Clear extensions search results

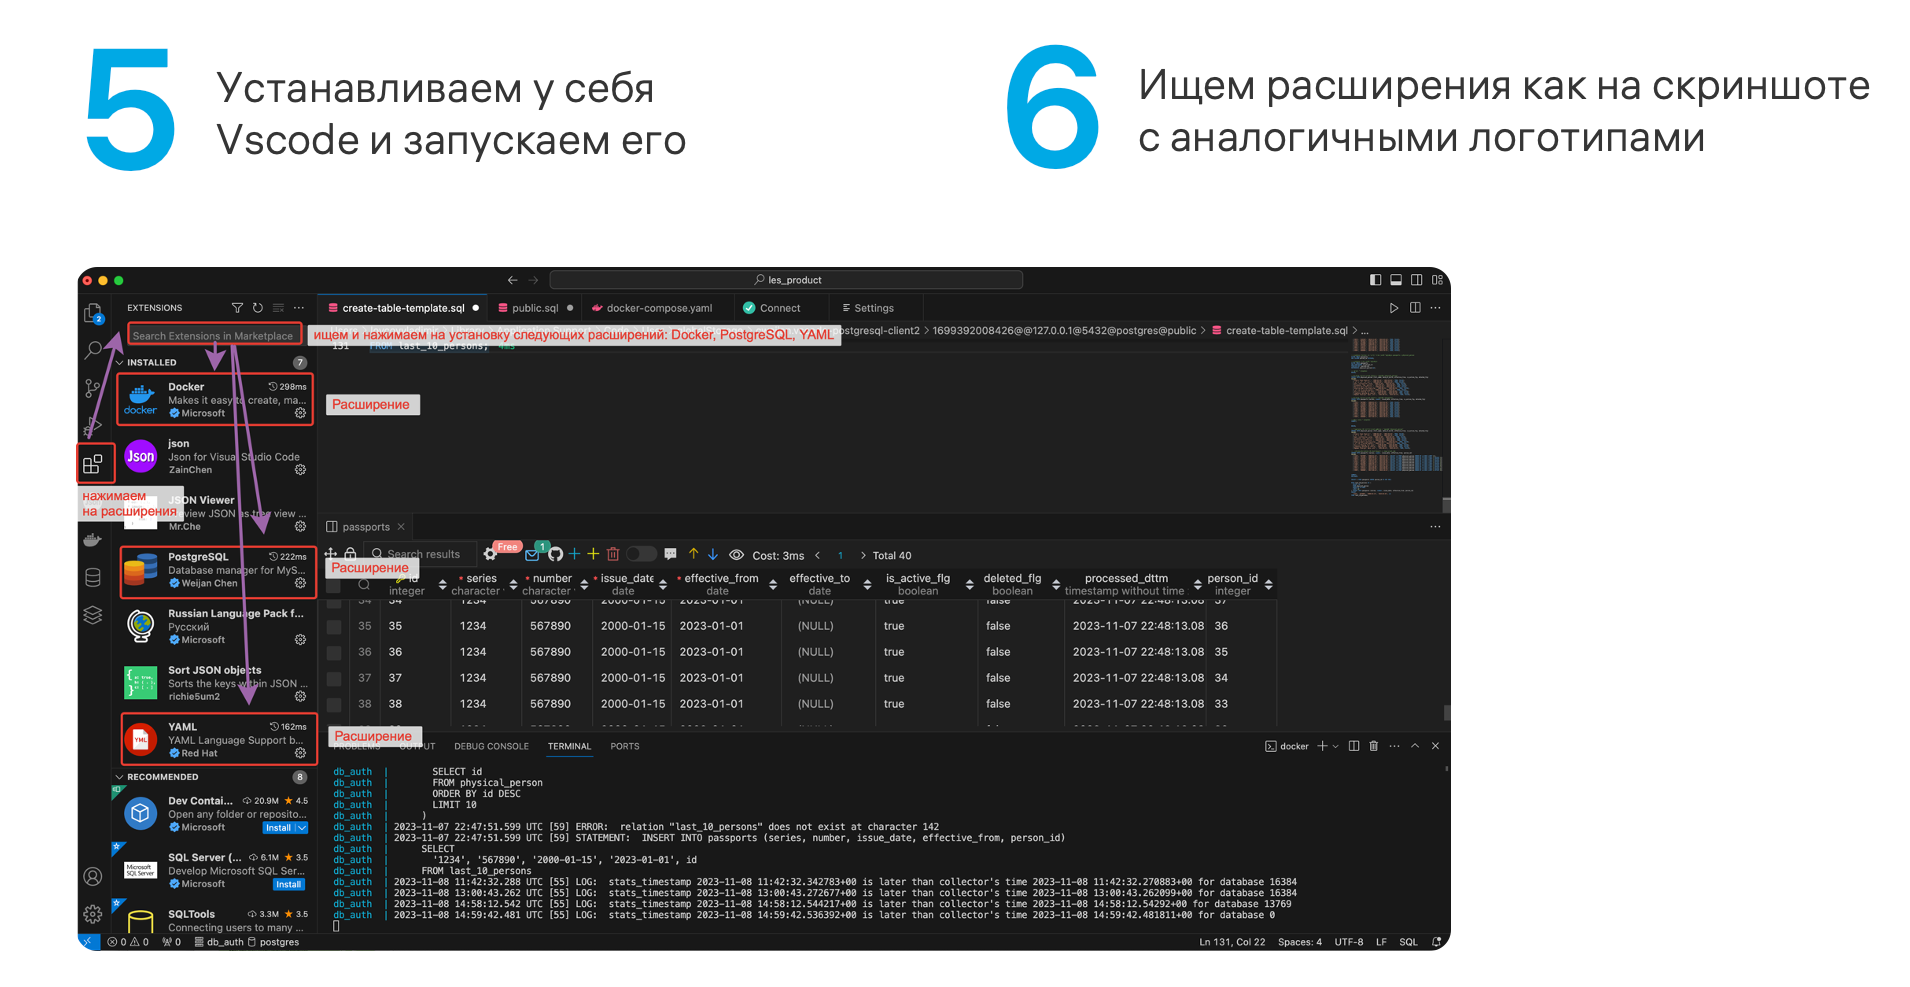278,308
